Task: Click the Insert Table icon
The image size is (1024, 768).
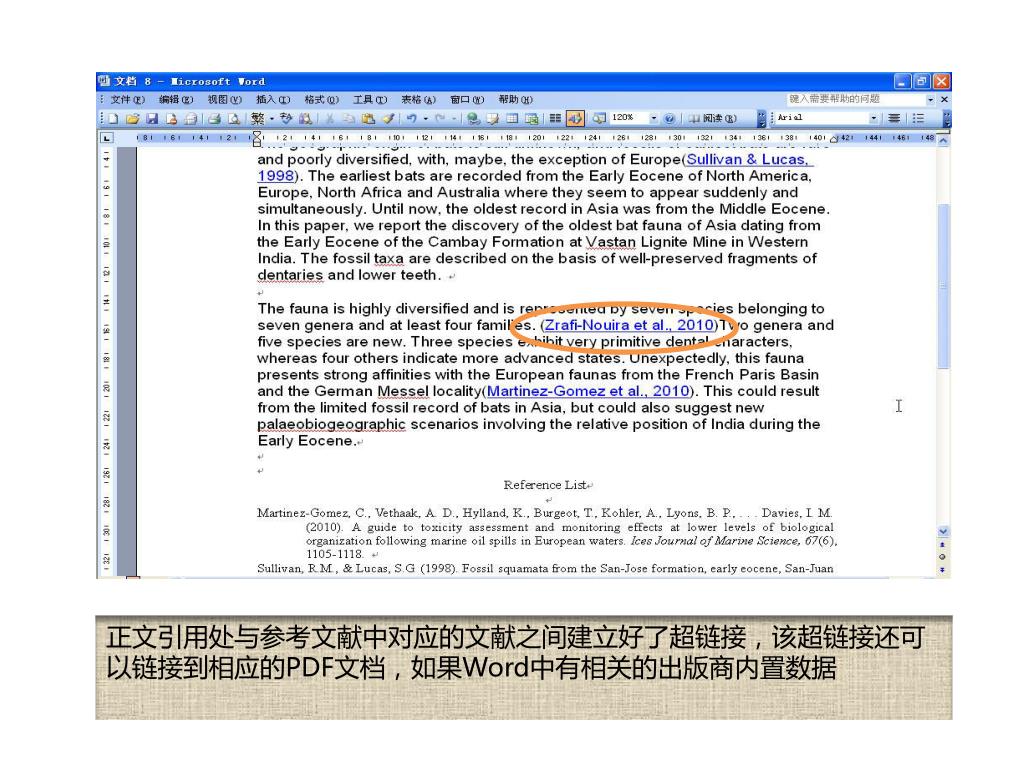Action: tap(513, 119)
